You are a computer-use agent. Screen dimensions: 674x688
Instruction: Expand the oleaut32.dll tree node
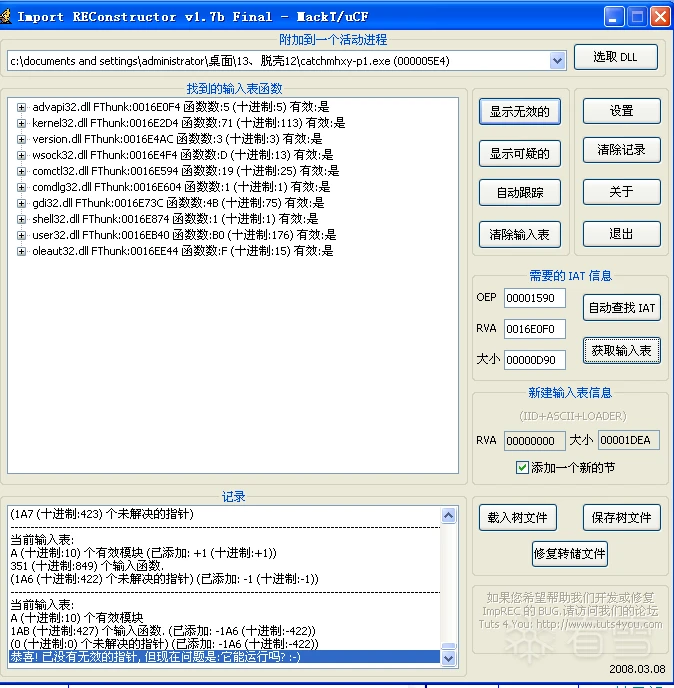click(x=21, y=251)
